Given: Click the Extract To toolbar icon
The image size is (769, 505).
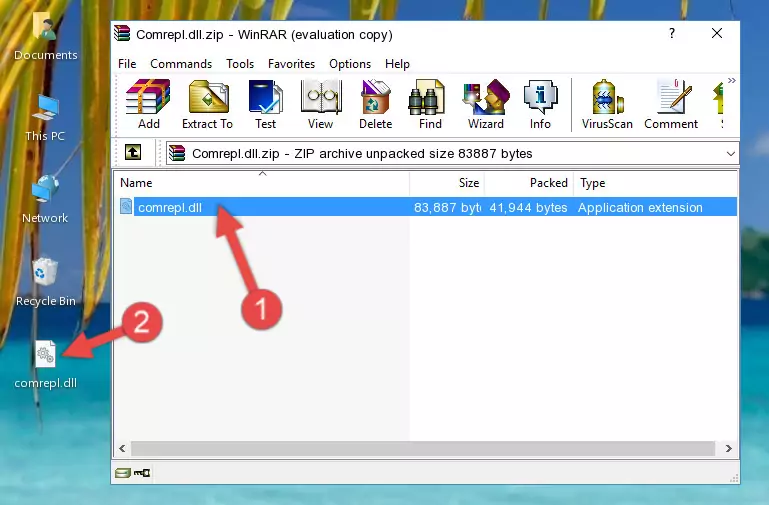Looking at the screenshot, I should click(x=207, y=104).
